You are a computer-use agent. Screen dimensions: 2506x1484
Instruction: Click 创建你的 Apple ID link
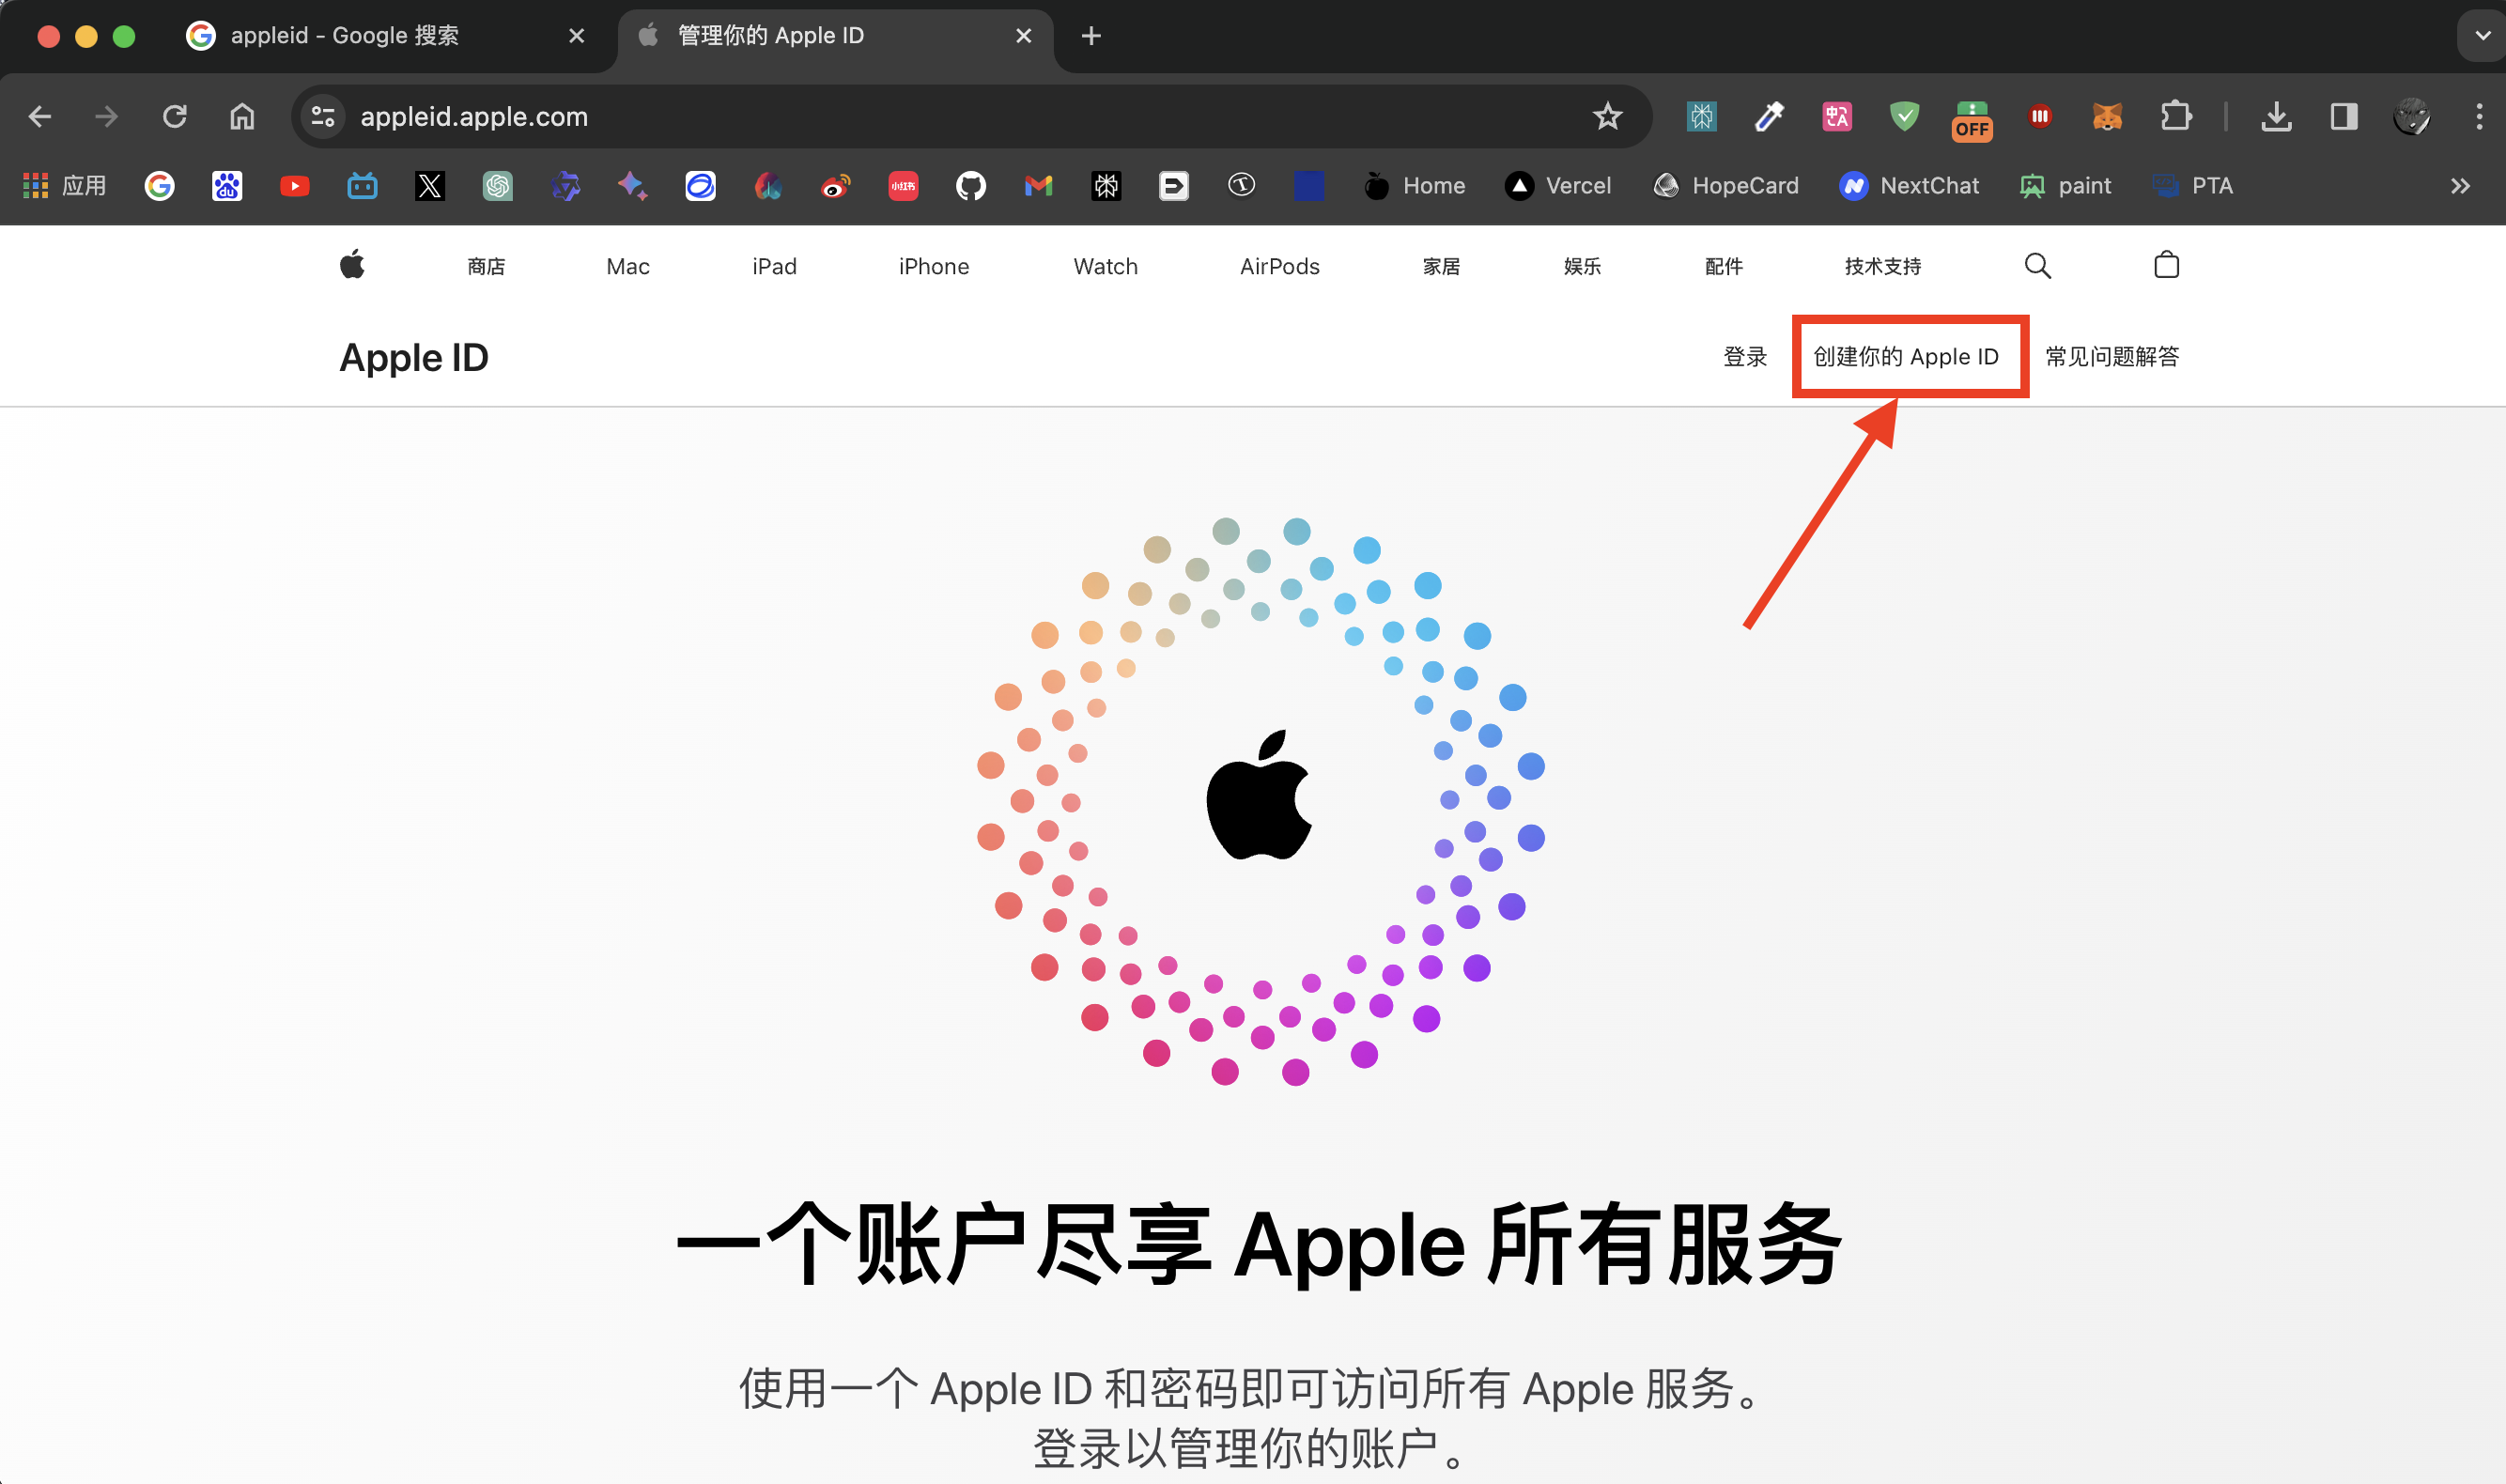click(1906, 357)
